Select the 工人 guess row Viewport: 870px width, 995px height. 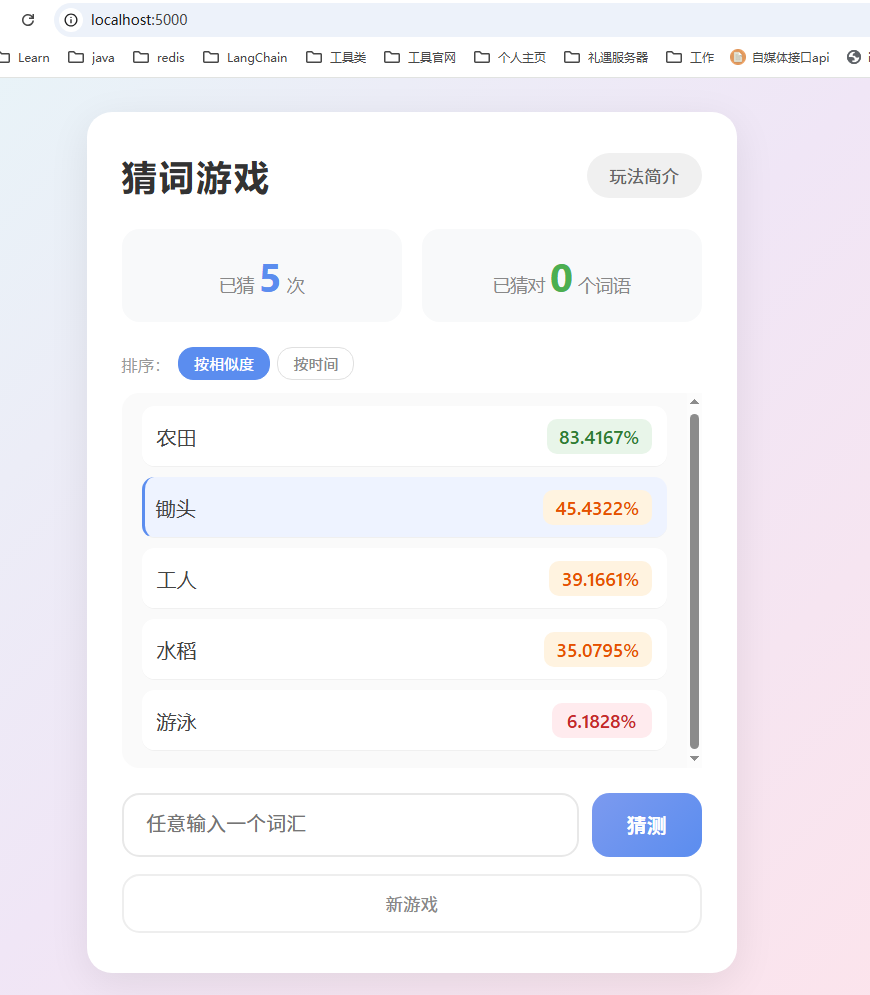coord(404,579)
